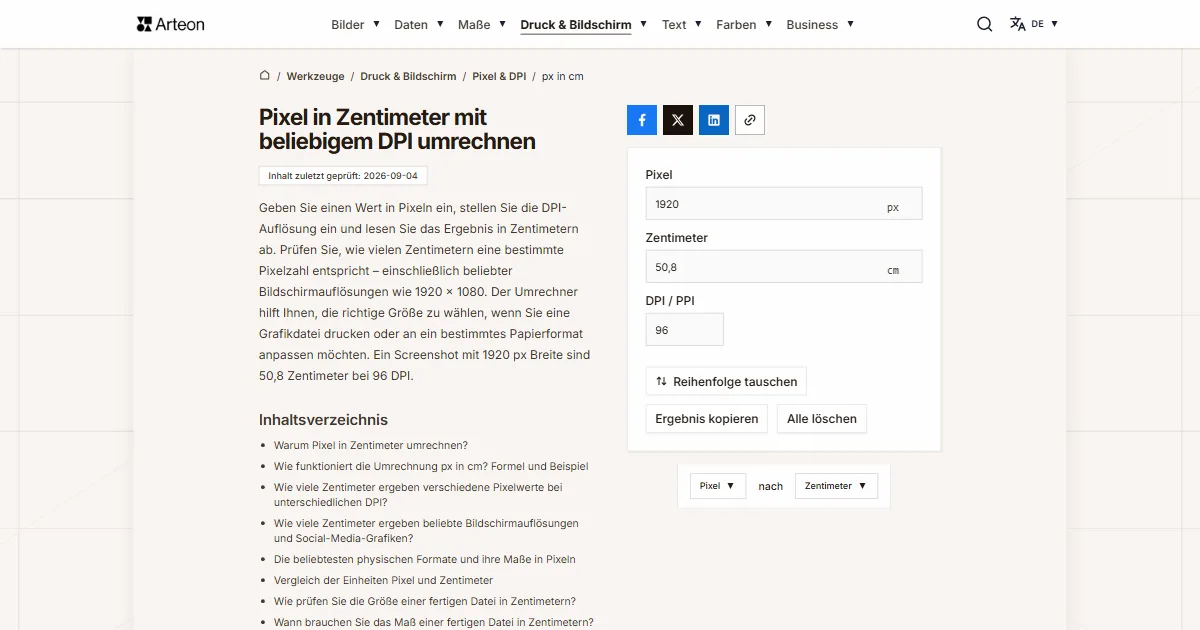This screenshot has height=630, width=1200.
Task: Click the Inhaltsverzeichnis heading
Action: [x=323, y=420]
